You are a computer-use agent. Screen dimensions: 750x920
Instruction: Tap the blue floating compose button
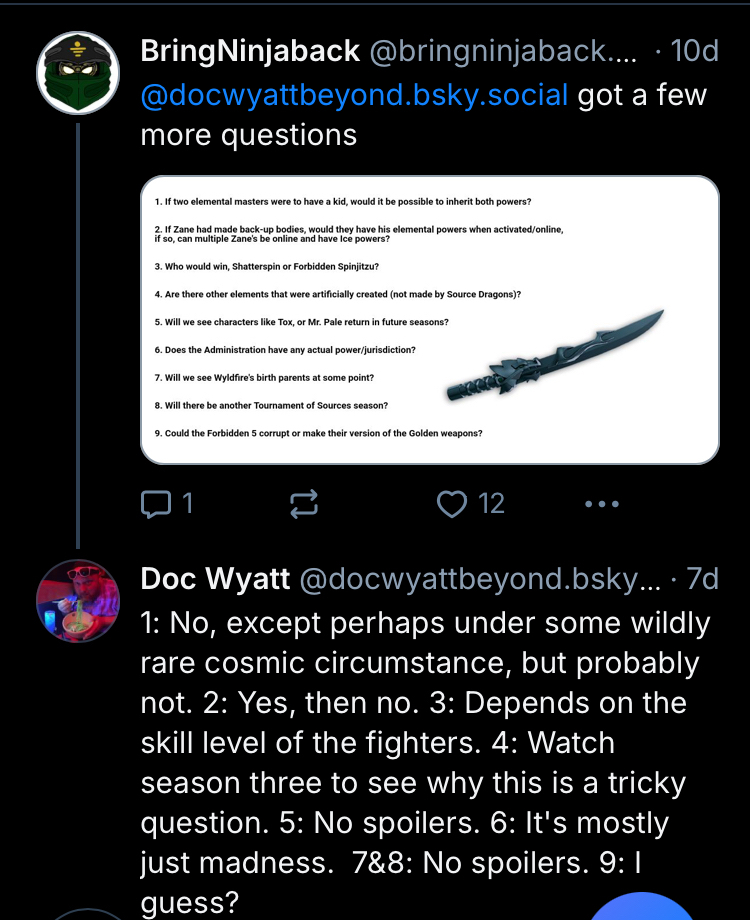click(x=640, y=905)
